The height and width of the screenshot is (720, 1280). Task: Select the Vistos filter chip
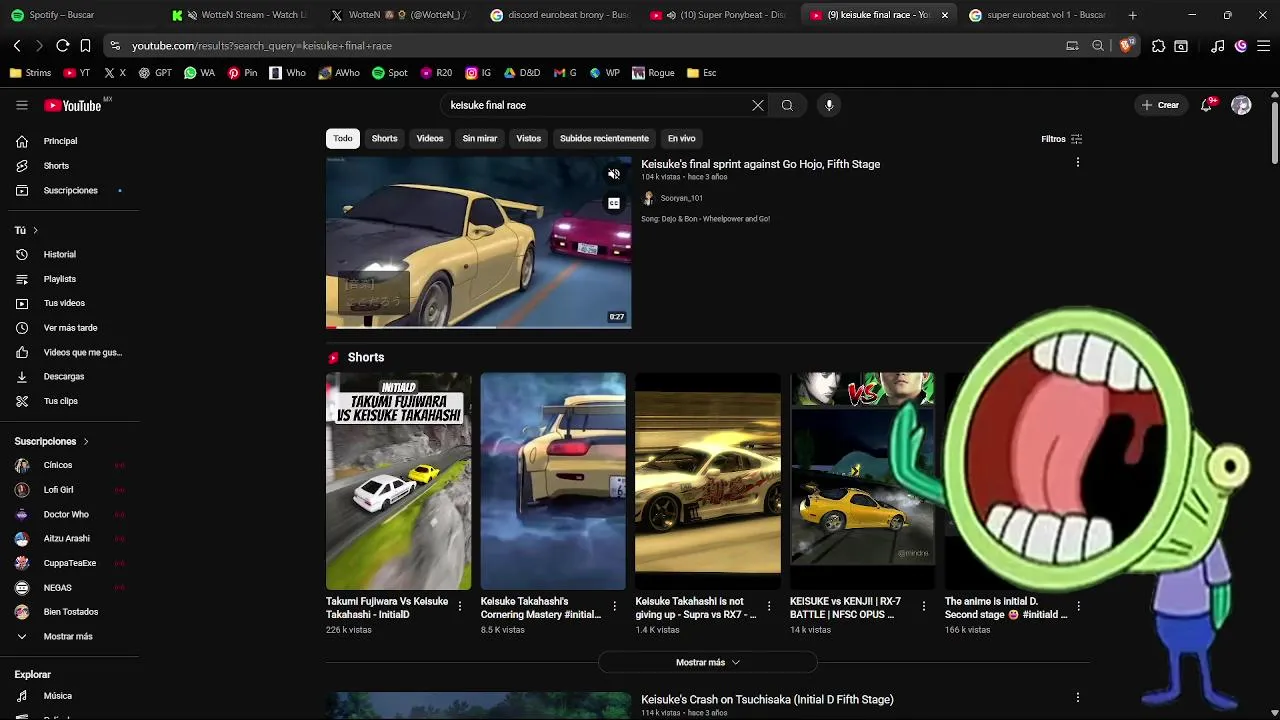pos(529,138)
